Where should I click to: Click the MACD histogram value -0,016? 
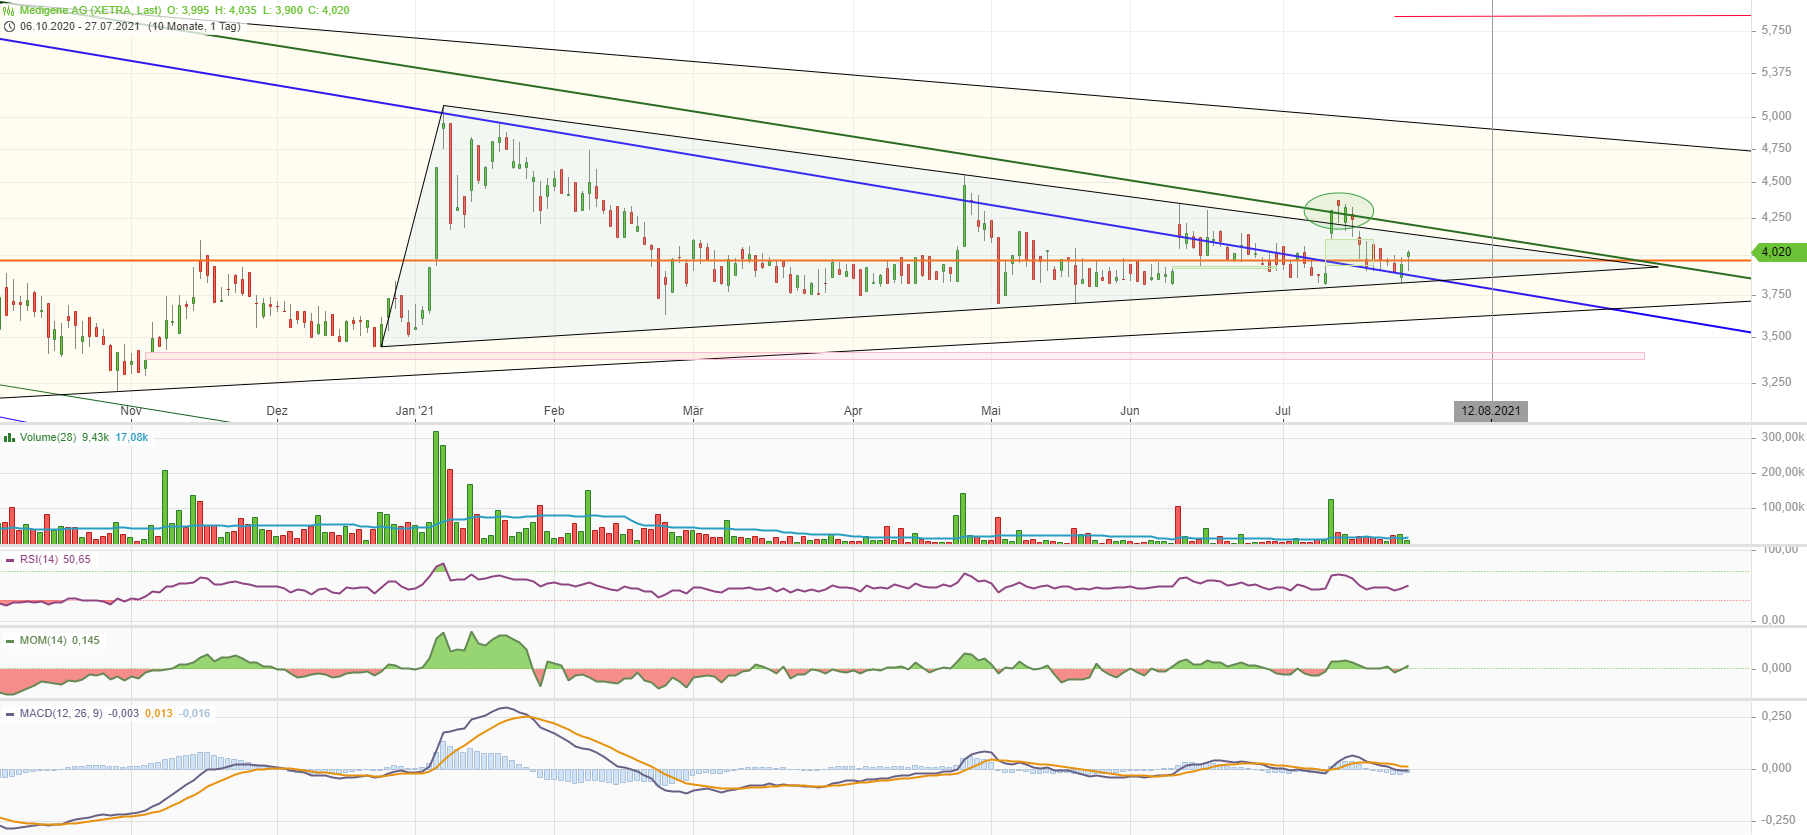click(x=195, y=714)
